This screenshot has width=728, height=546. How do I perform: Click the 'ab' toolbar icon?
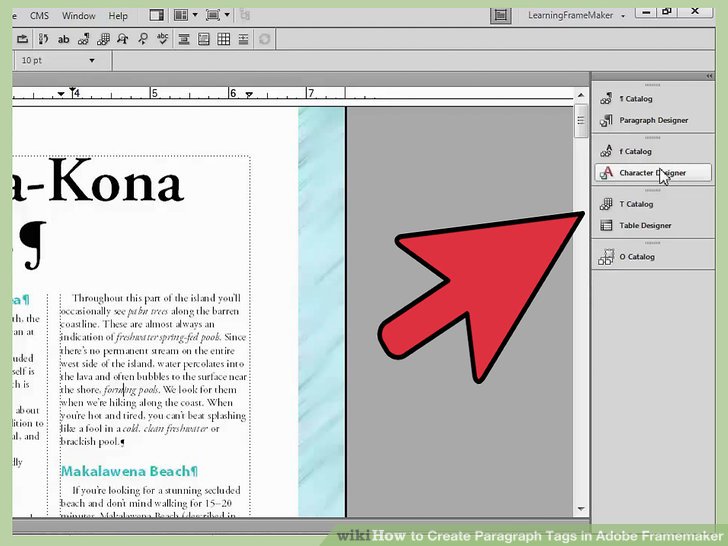(x=64, y=39)
